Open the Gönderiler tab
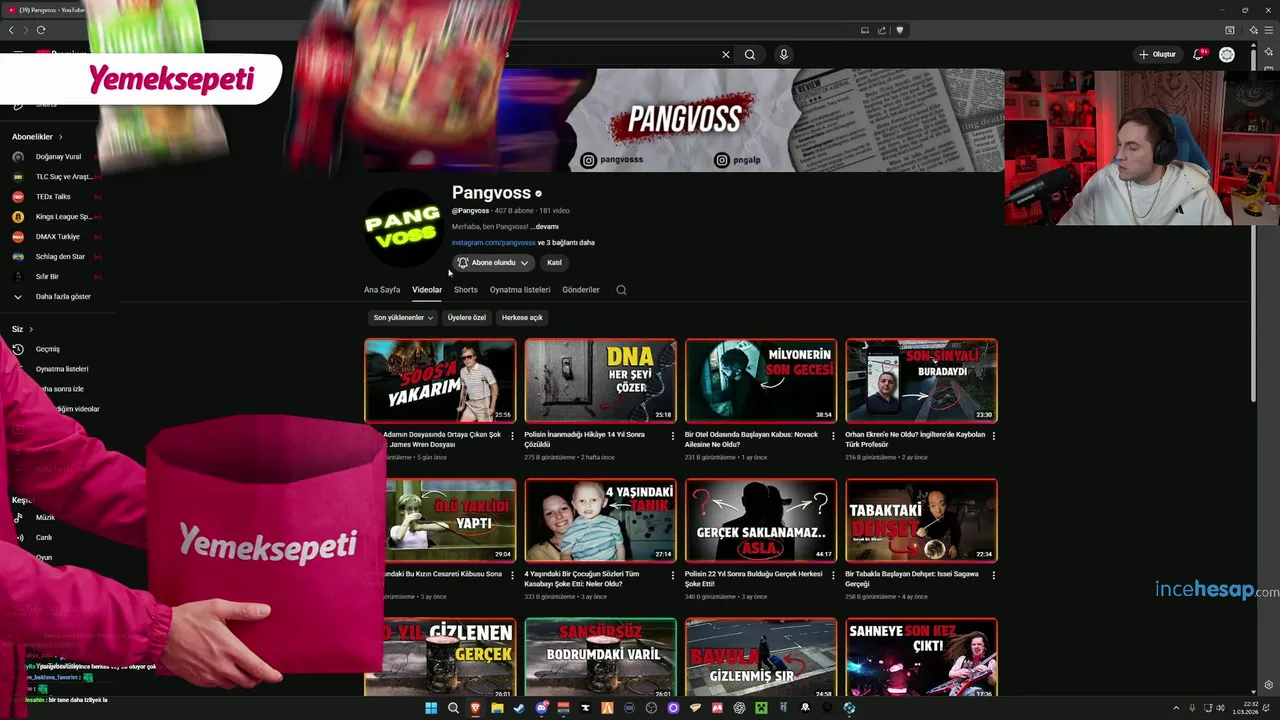The height and width of the screenshot is (720, 1280). pos(581,290)
